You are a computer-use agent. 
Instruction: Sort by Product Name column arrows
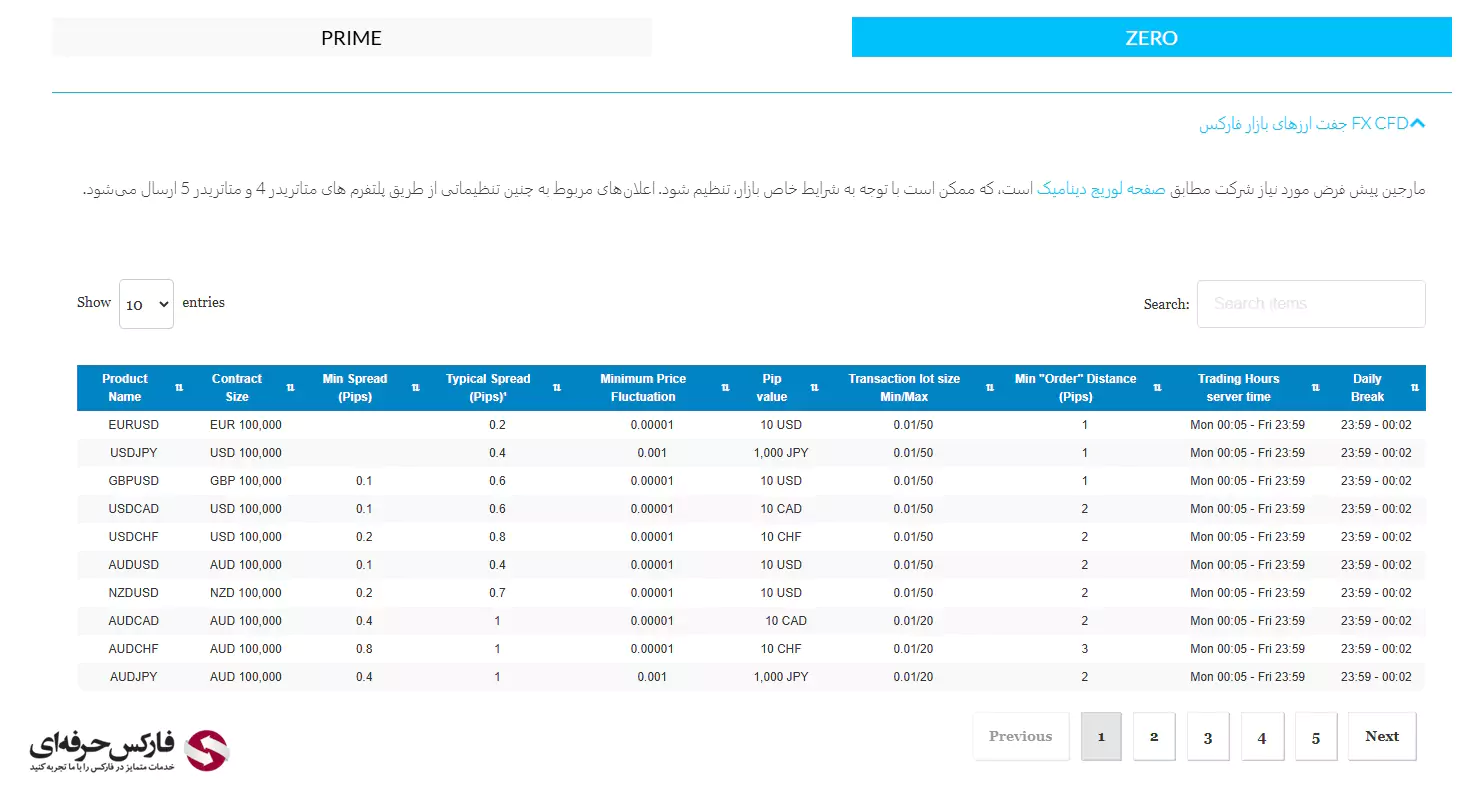click(x=179, y=388)
